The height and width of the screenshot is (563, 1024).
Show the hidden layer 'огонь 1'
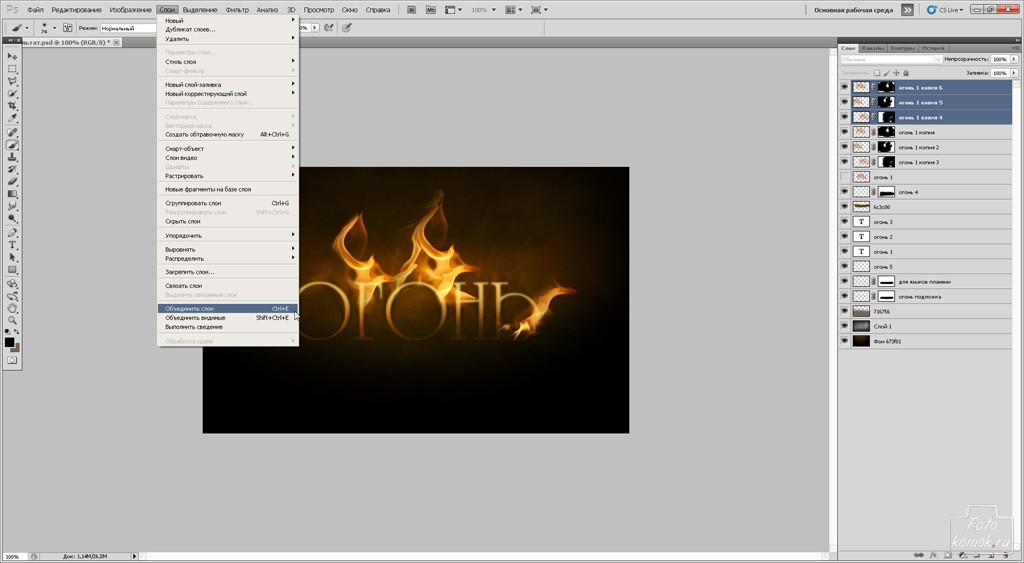pos(844,177)
